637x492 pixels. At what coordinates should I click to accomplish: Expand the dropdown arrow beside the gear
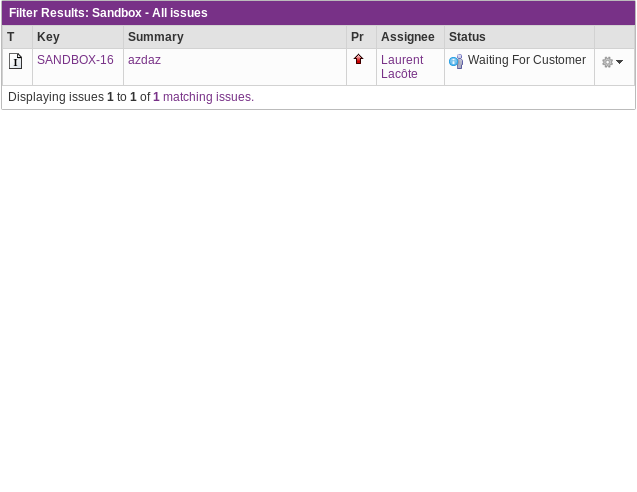(620, 62)
